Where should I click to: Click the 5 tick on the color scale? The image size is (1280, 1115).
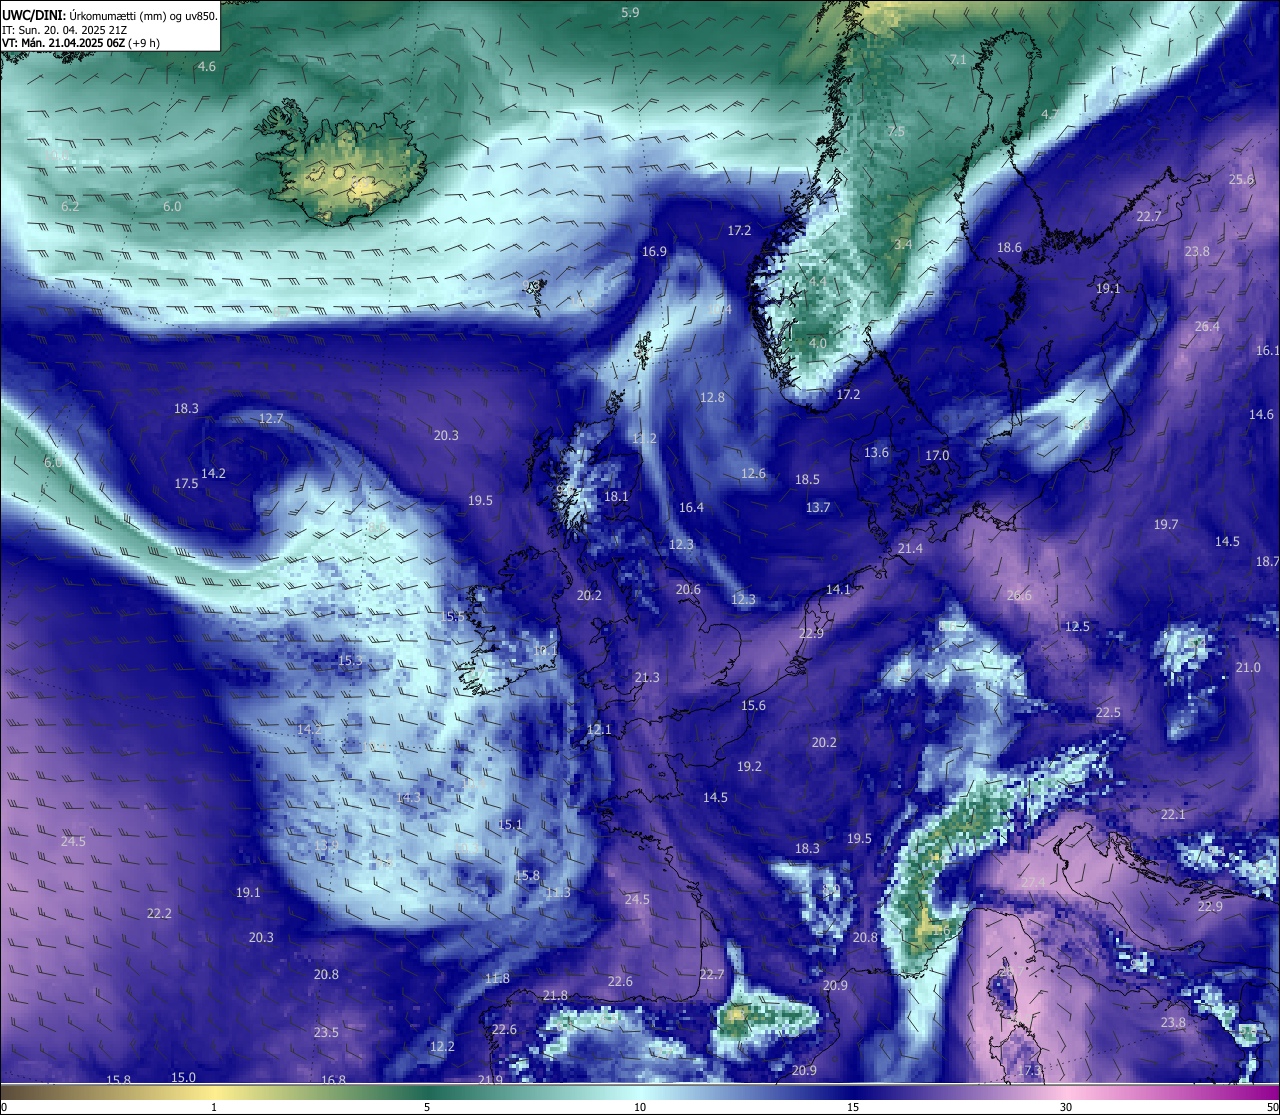click(427, 1107)
